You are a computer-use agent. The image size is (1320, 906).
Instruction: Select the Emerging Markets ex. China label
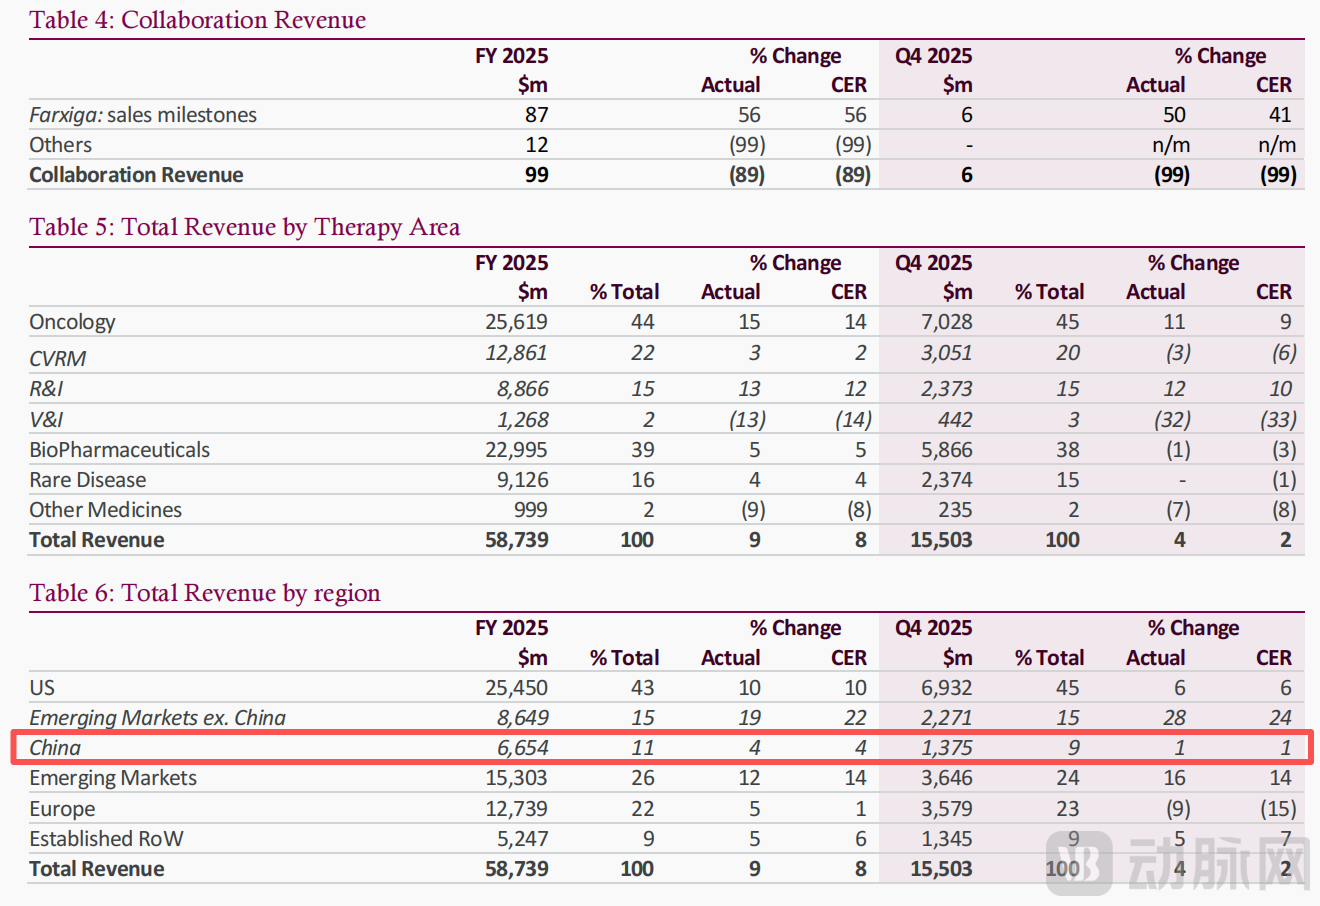click(x=157, y=718)
